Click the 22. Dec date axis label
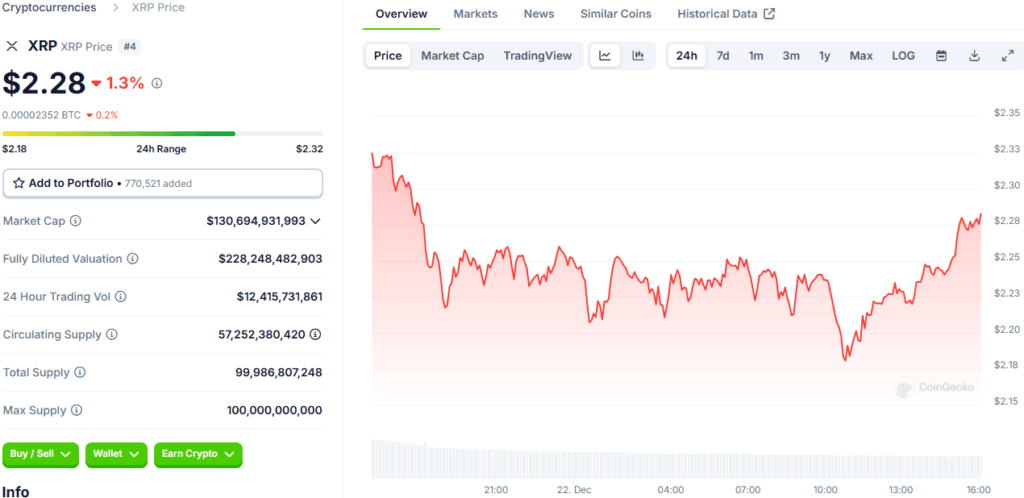The image size is (1024, 498). 574,490
